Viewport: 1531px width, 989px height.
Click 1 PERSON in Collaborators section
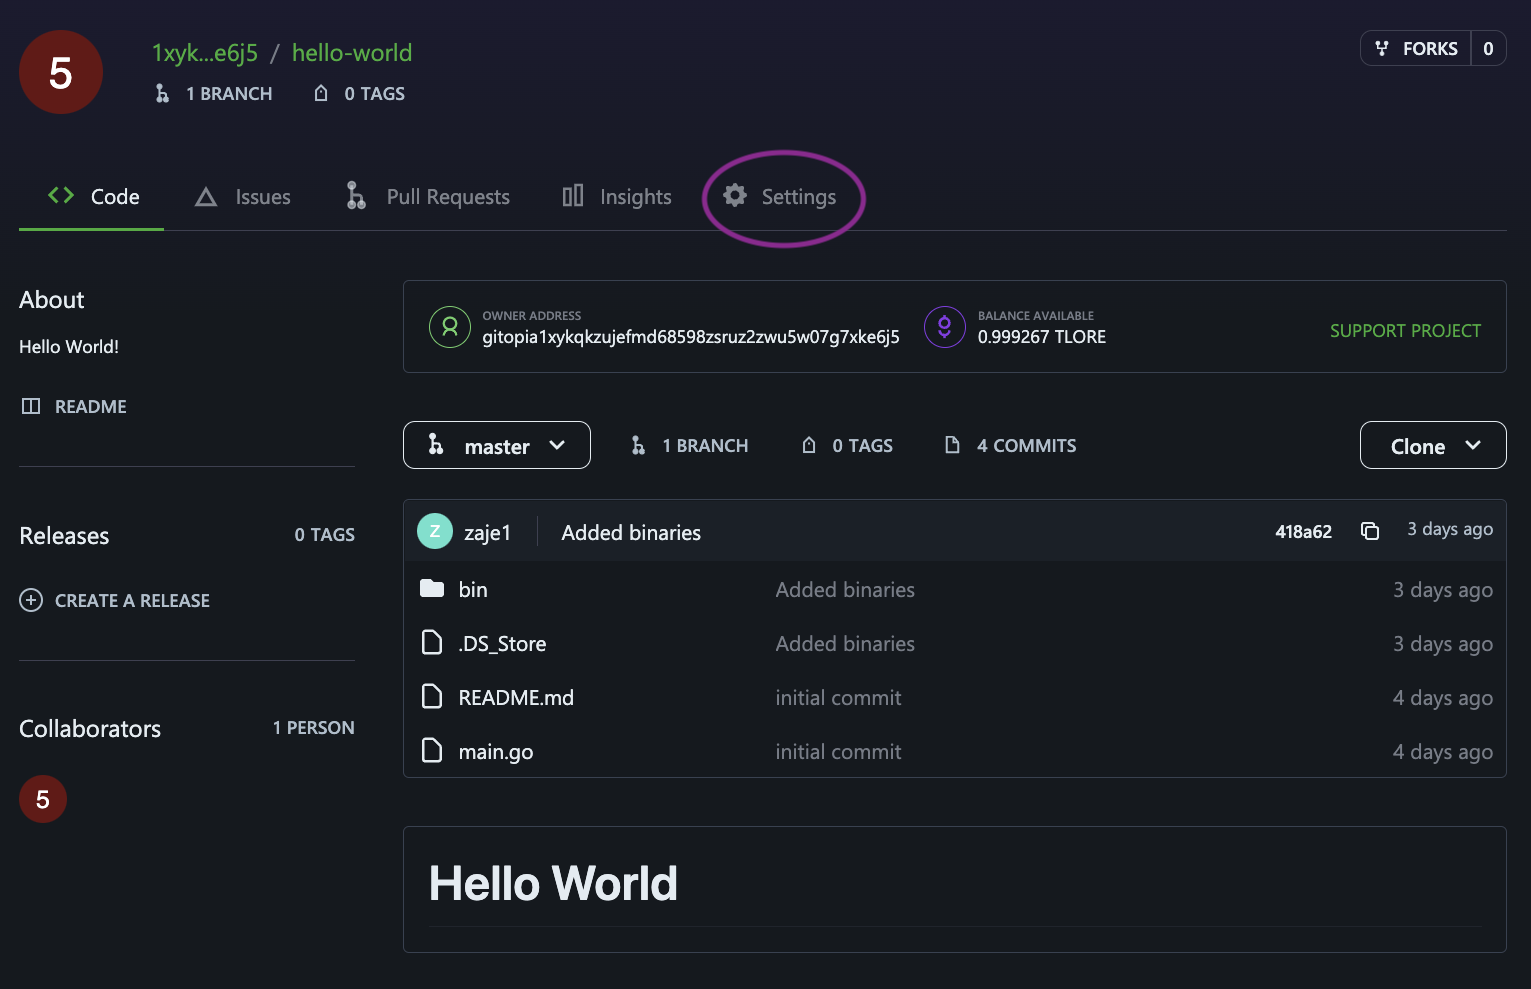pyautogui.click(x=313, y=727)
